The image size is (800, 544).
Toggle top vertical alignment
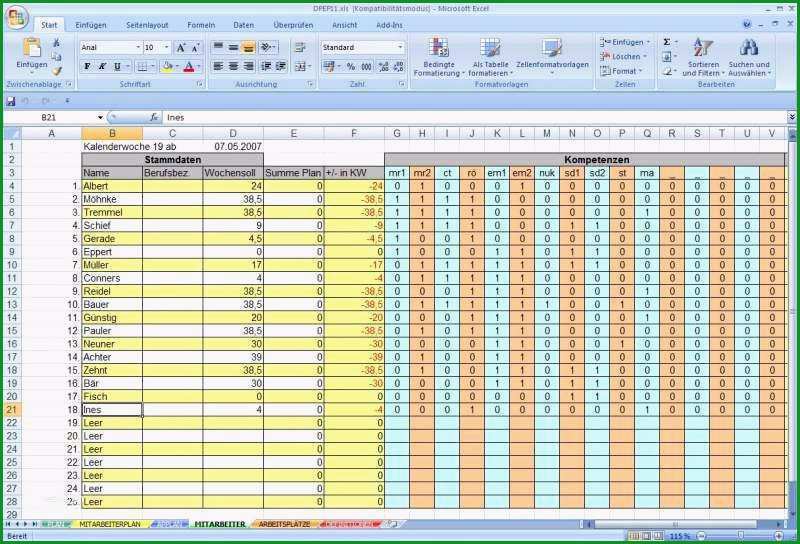[x=218, y=47]
